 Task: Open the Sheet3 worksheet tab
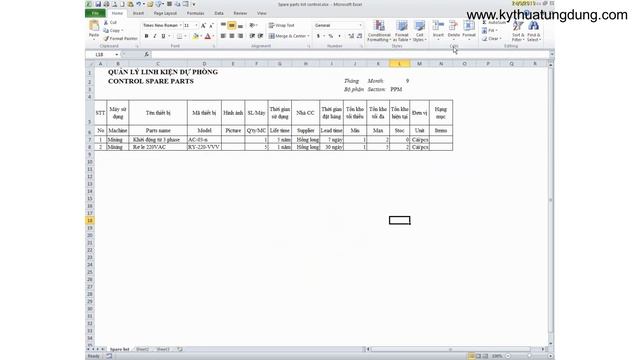[163, 349]
